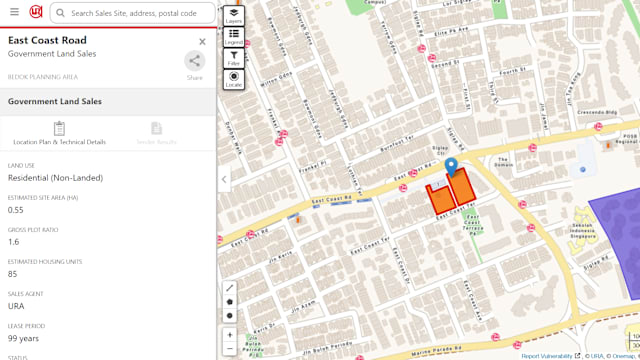Open Location Plan & Technical Details tab
Viewport: 640px width, 360px height.
pyautogui.click(x=60, y=133)
